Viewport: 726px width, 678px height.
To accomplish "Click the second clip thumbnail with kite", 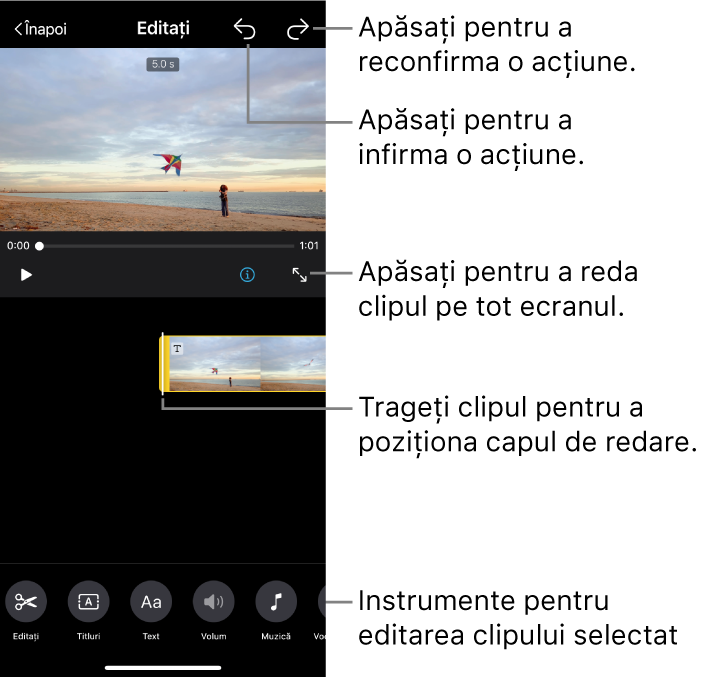I will (x=293, y=364).
